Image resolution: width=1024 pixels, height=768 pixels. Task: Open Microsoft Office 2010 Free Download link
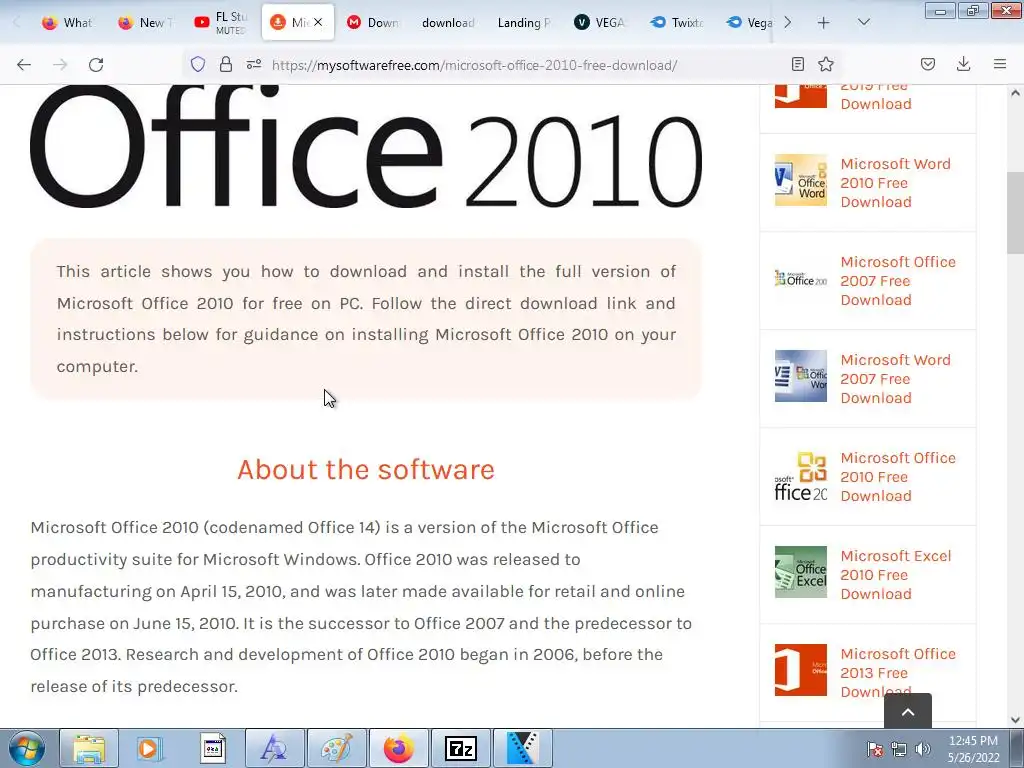click(898, 477)
